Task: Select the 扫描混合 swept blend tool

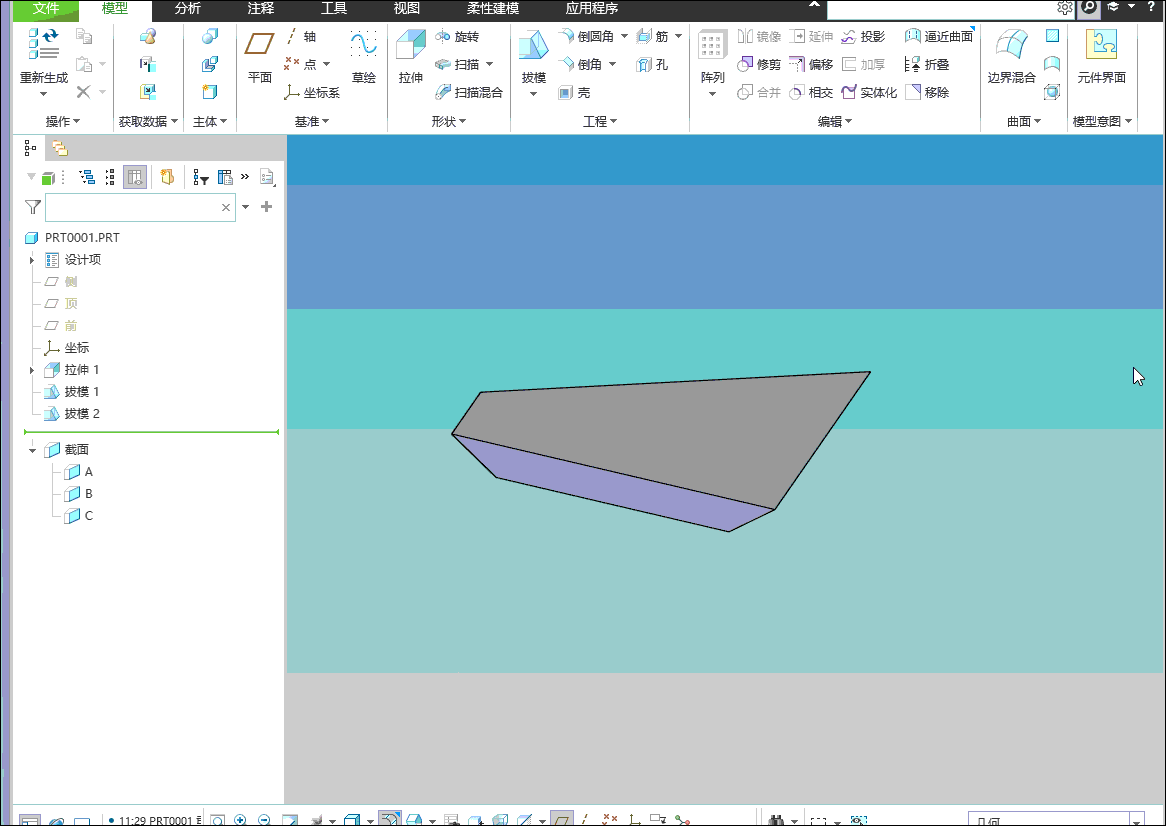Action: click(x=469, y=93)
